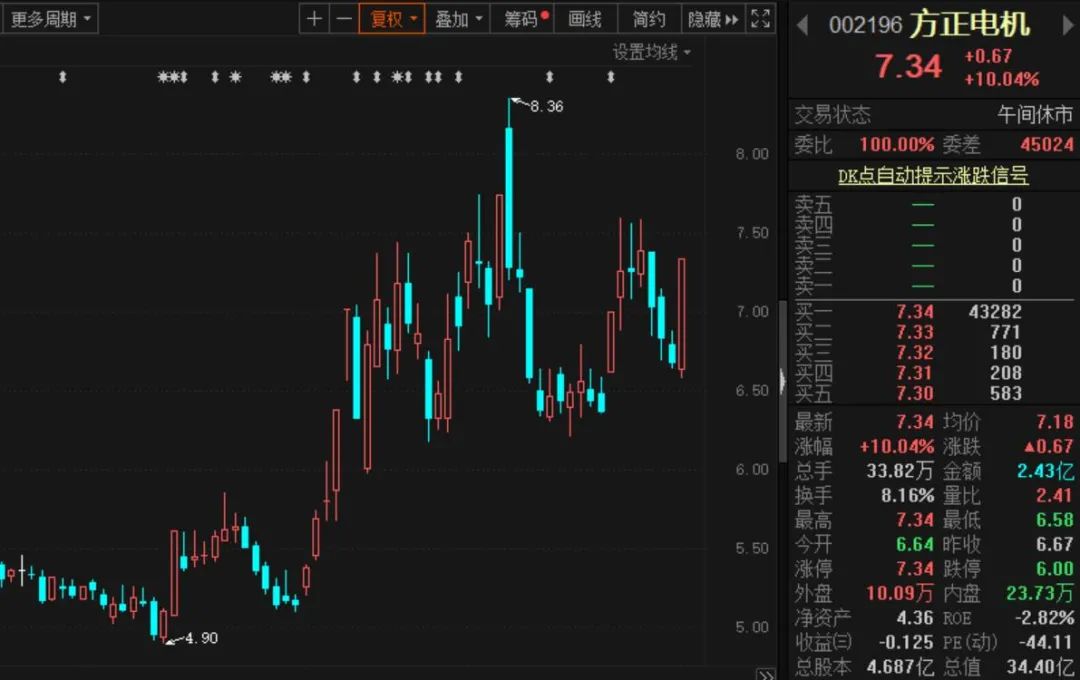Expand chart with bottom double-arrow icon

click(766, 674)
